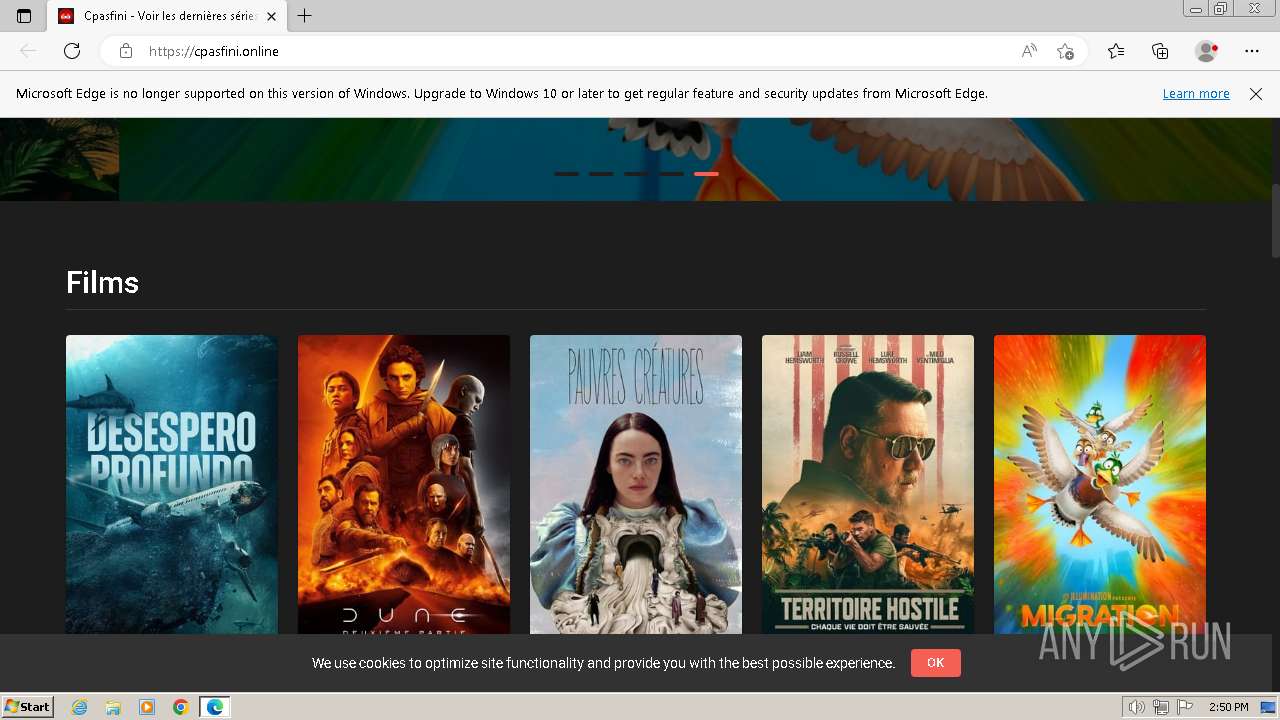Open Edge Settings and more menu
Viewport: 1280px width, 720px height.
pyautogui.click(x=1252, y=51)
